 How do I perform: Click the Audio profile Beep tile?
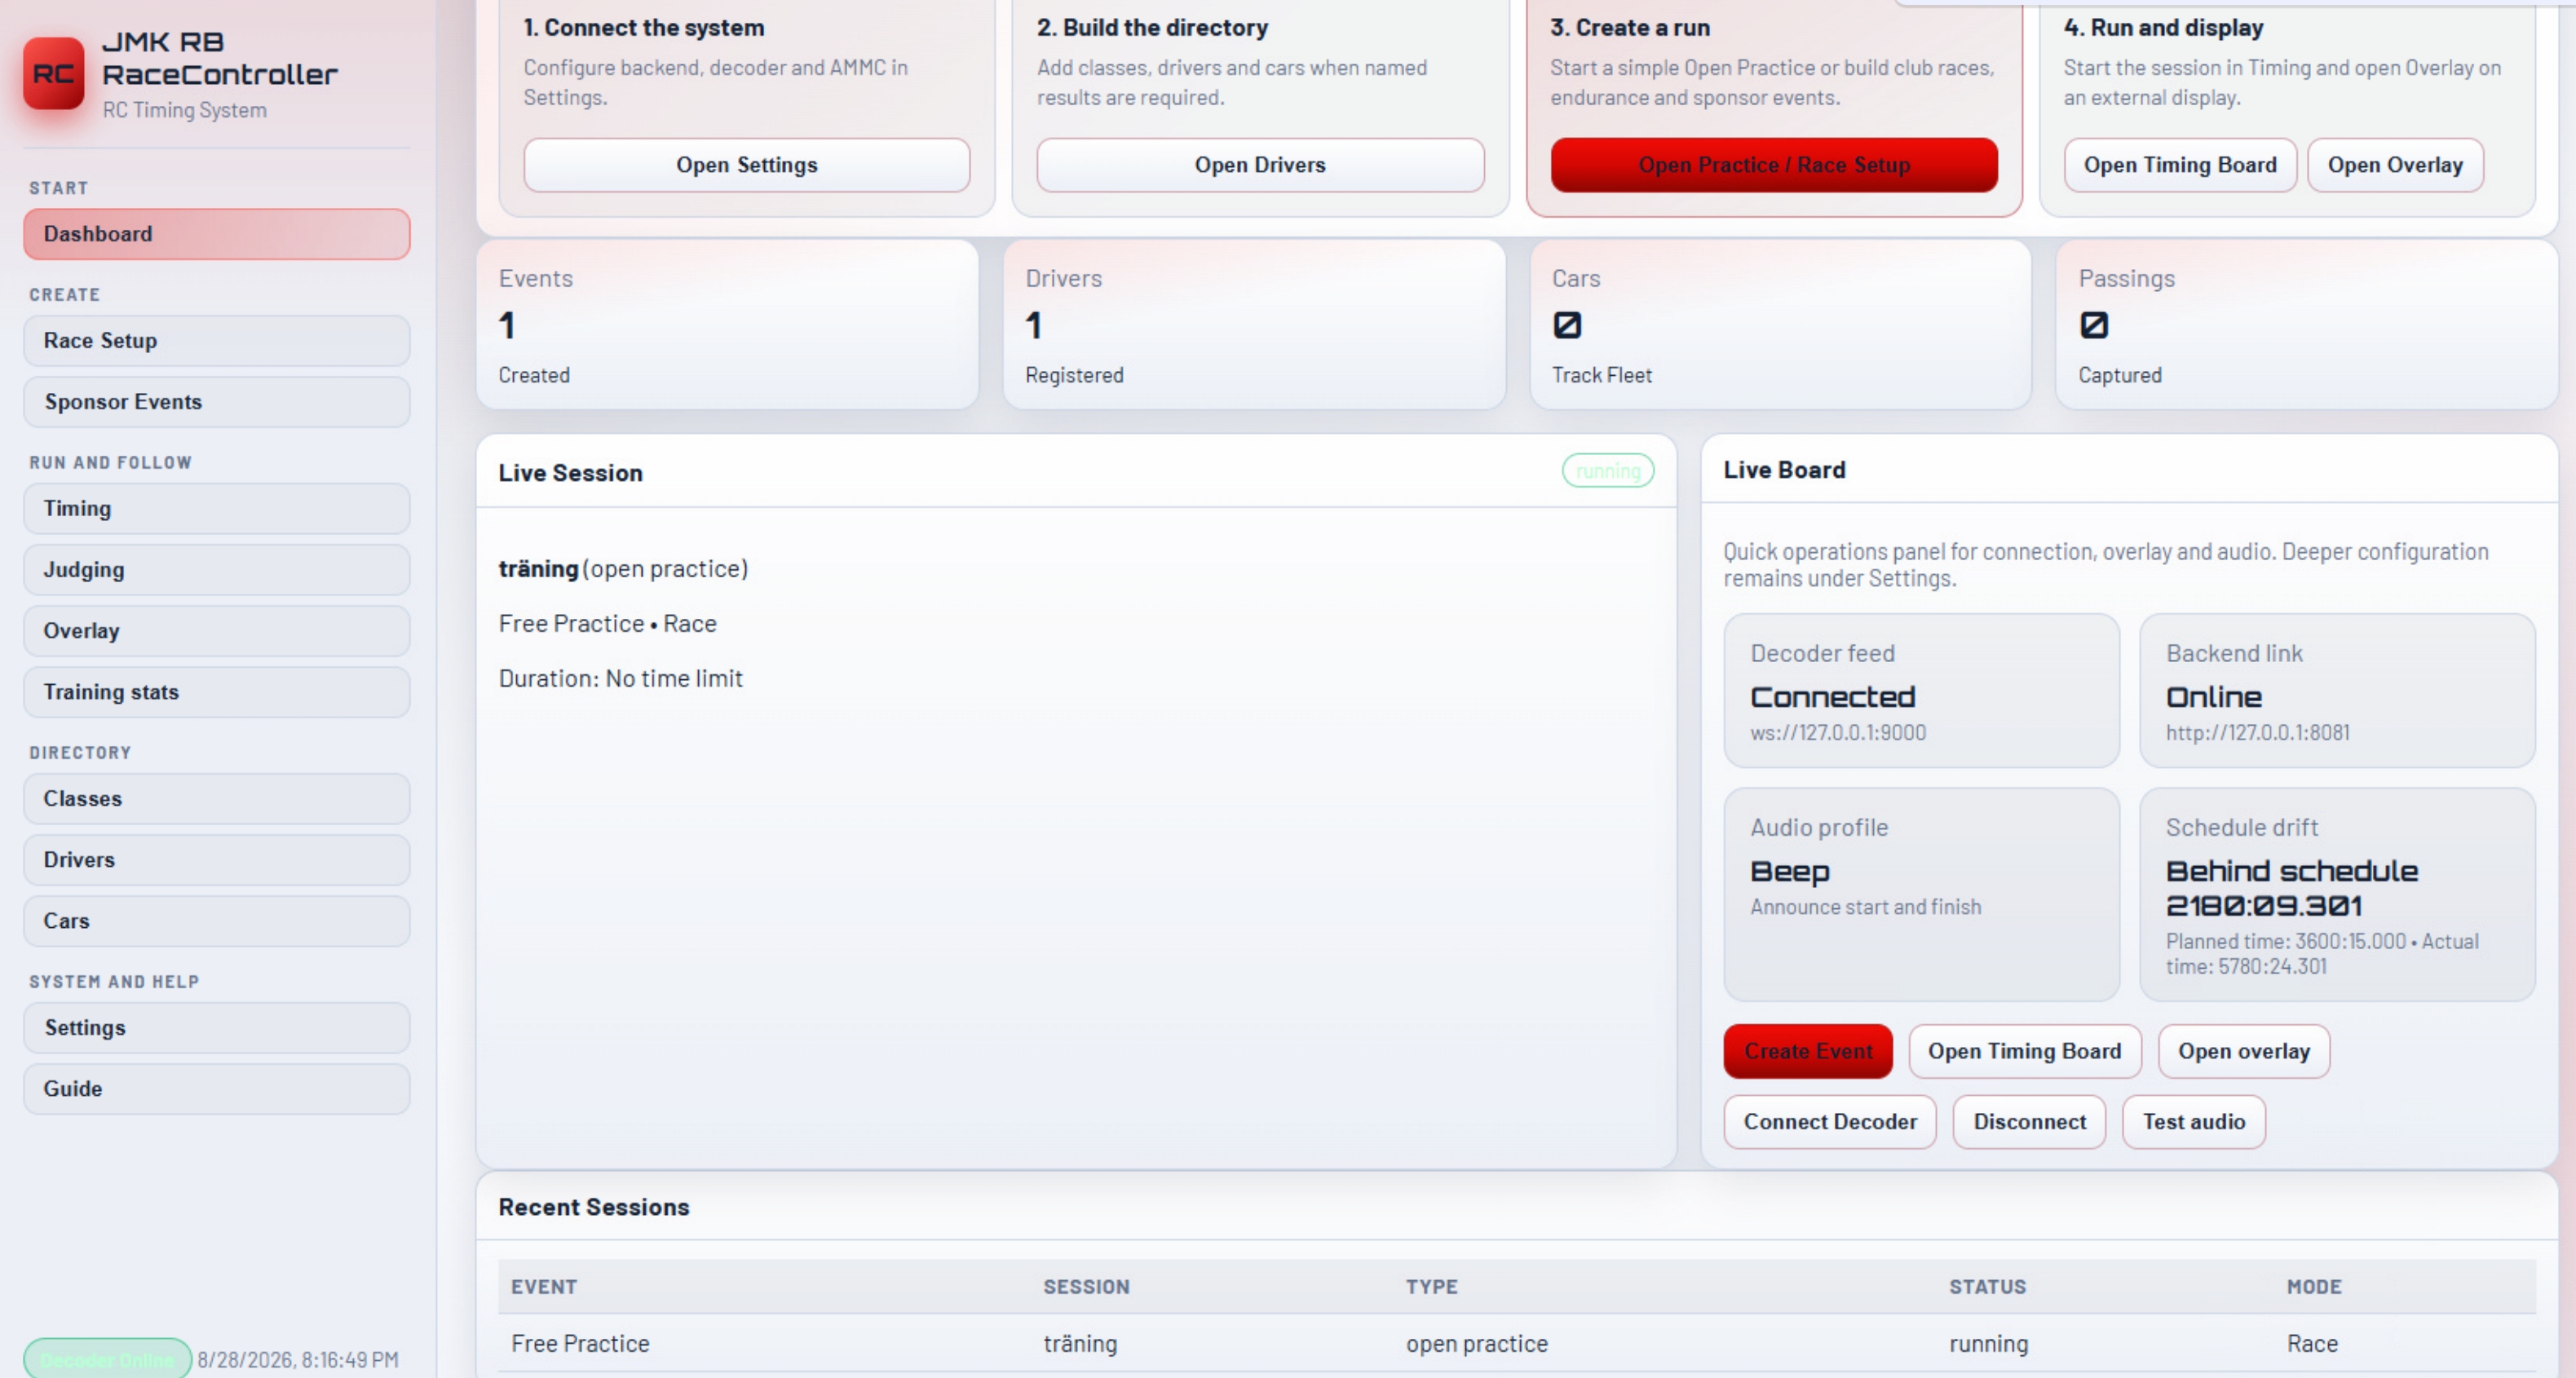pyautogui.click(x=1921, y=895)
